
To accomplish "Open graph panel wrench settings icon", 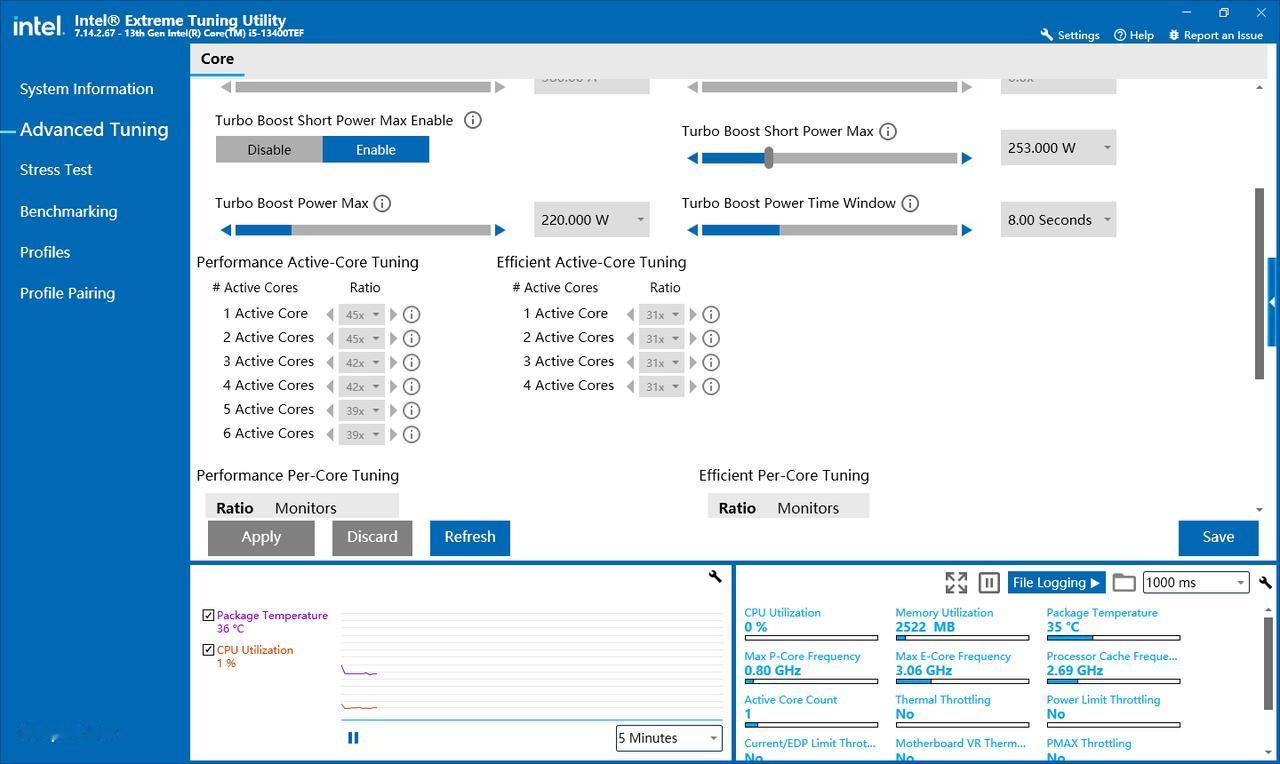I will [x=715, y=576].
